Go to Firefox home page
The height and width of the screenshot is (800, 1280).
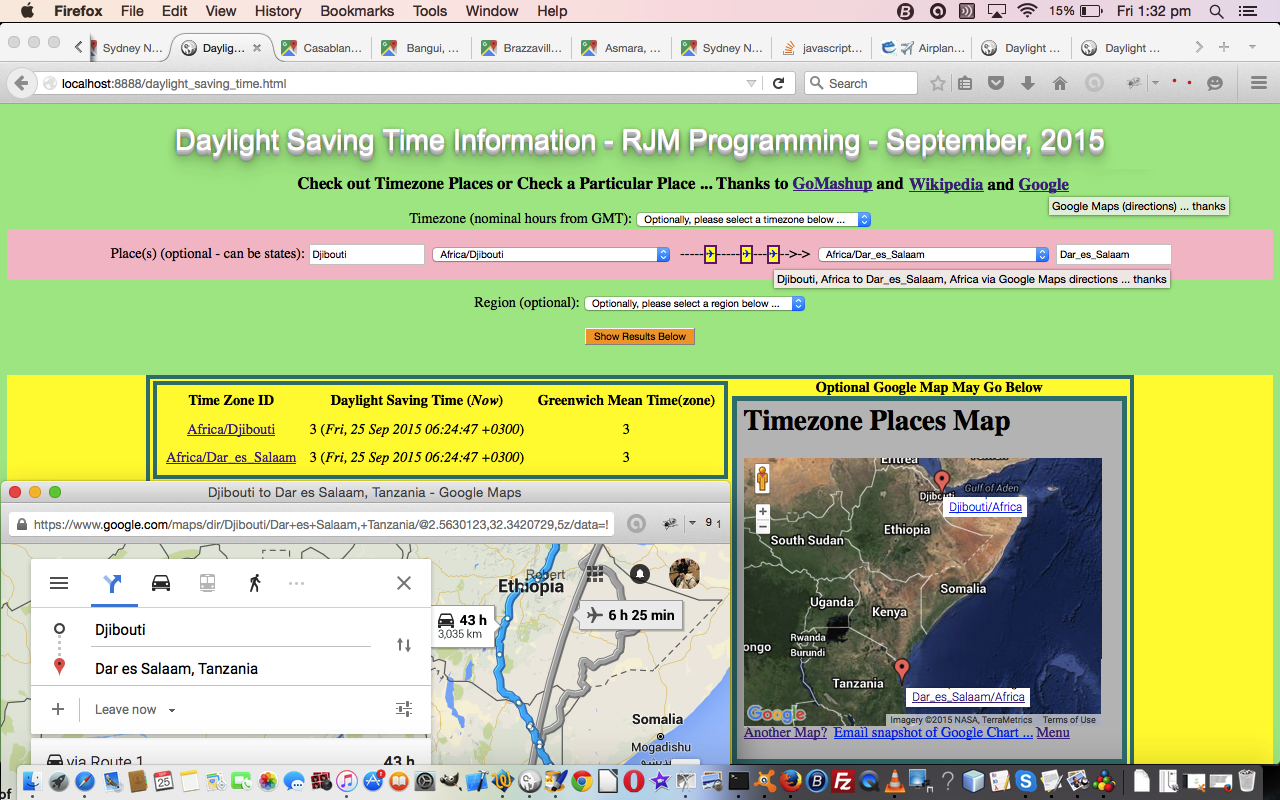pyautogui.click(x=1060, y=84)
